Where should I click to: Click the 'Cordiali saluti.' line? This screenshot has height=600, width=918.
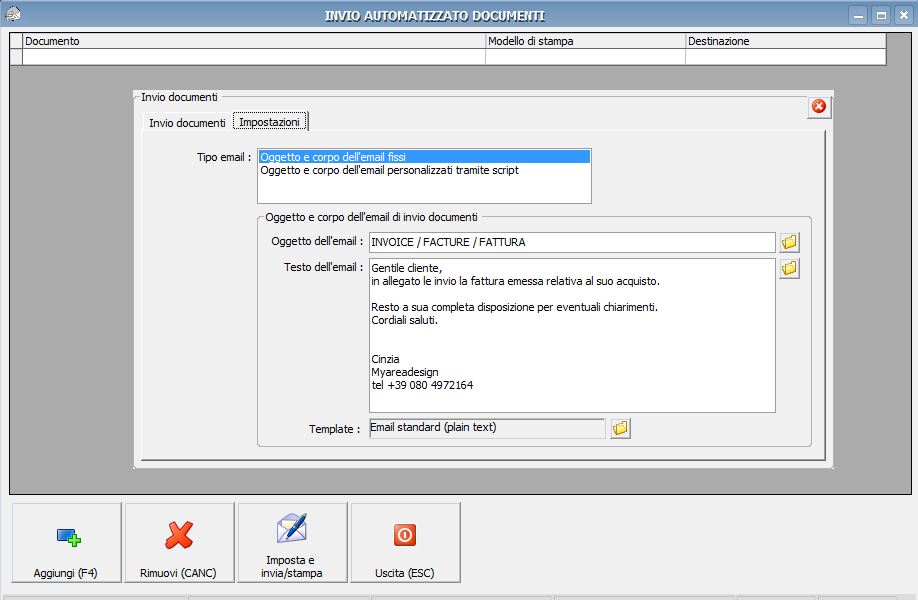point(405,320)
